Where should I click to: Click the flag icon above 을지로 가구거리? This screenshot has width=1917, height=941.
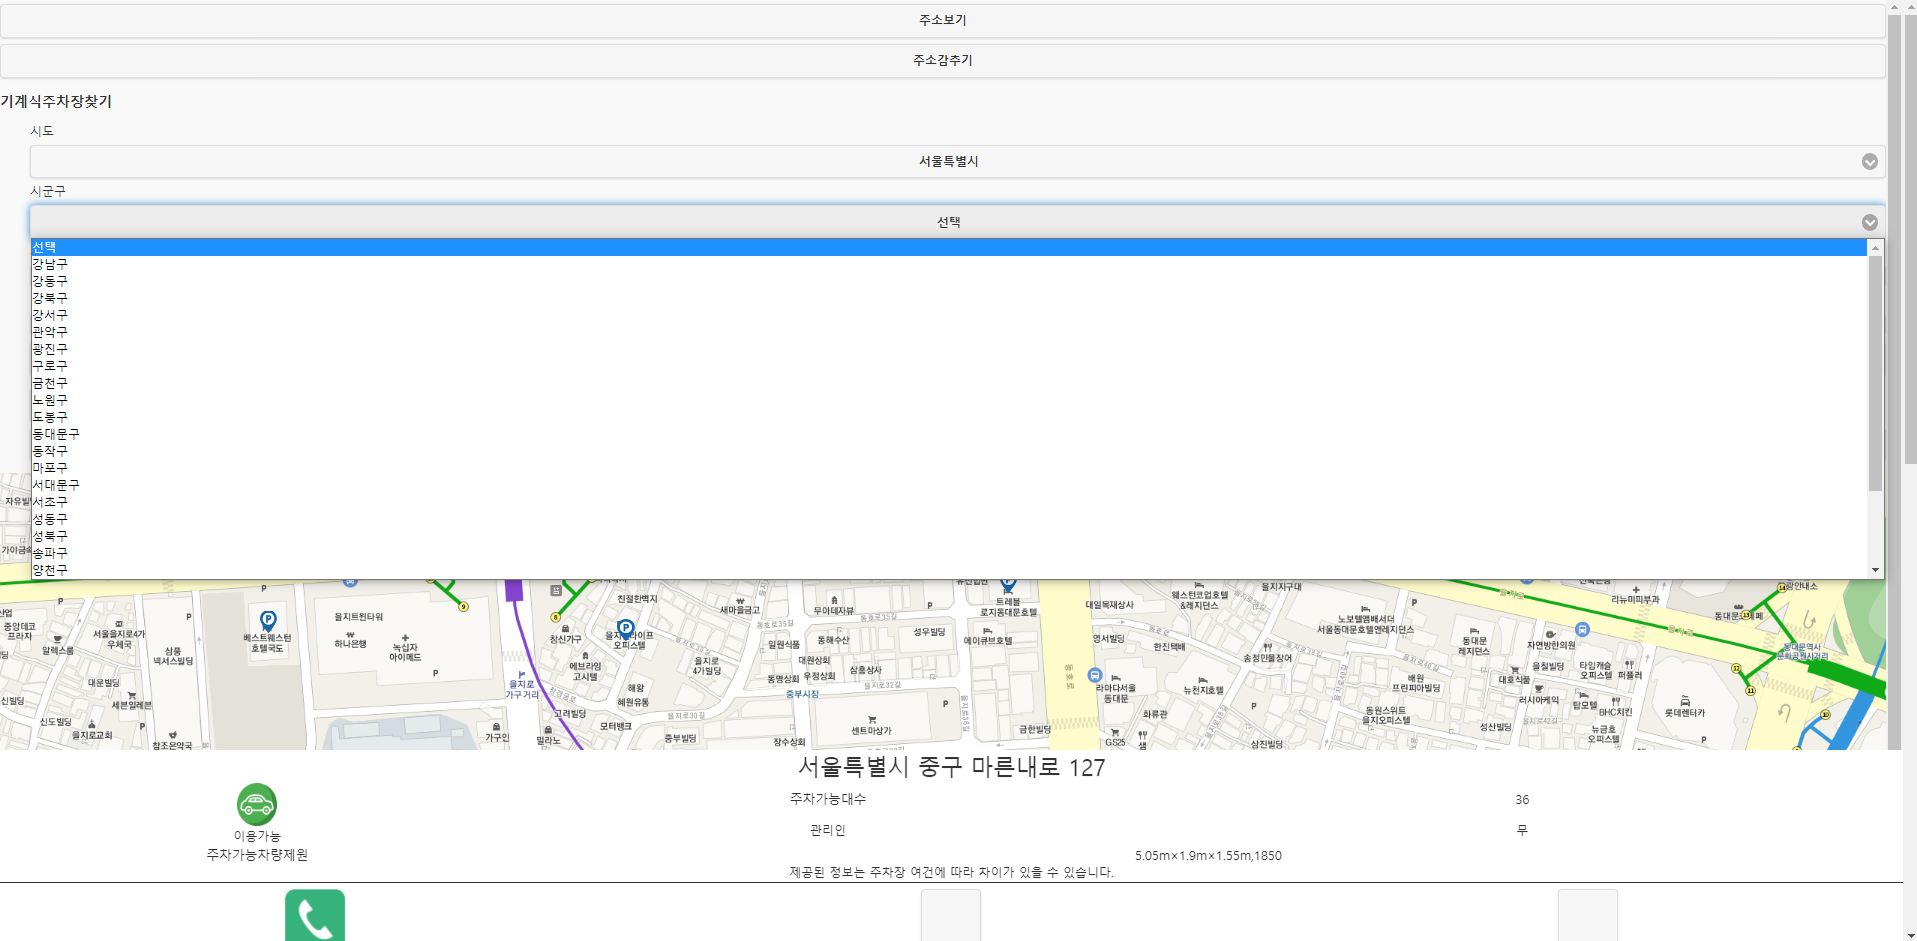[521, 675]
